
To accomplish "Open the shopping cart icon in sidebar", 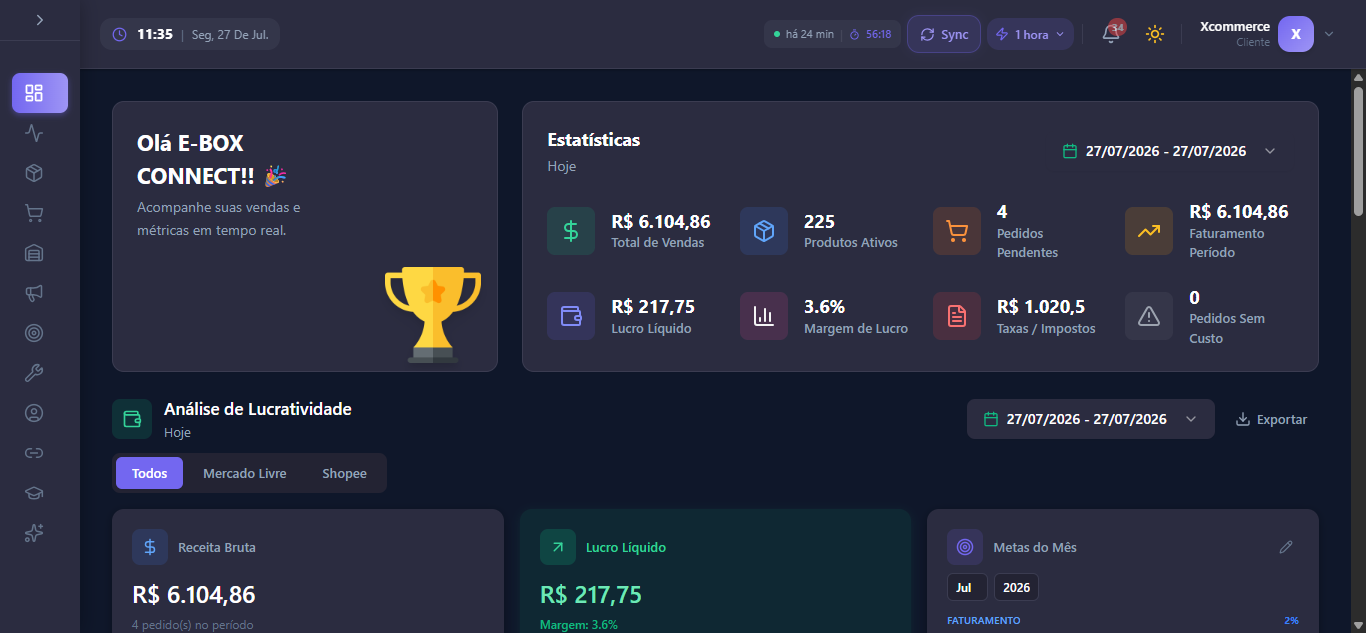I will pos(34,213).
